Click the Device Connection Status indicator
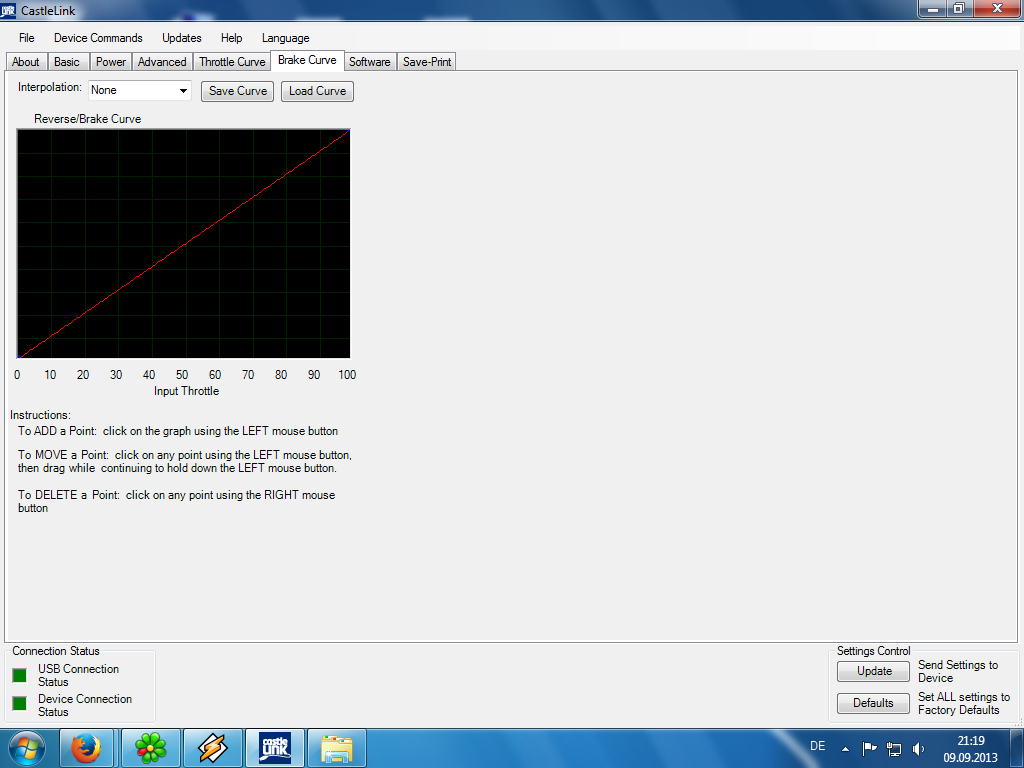Viewport: 1024px width, 768px height. pyautogui.click(x=20, y=704)
